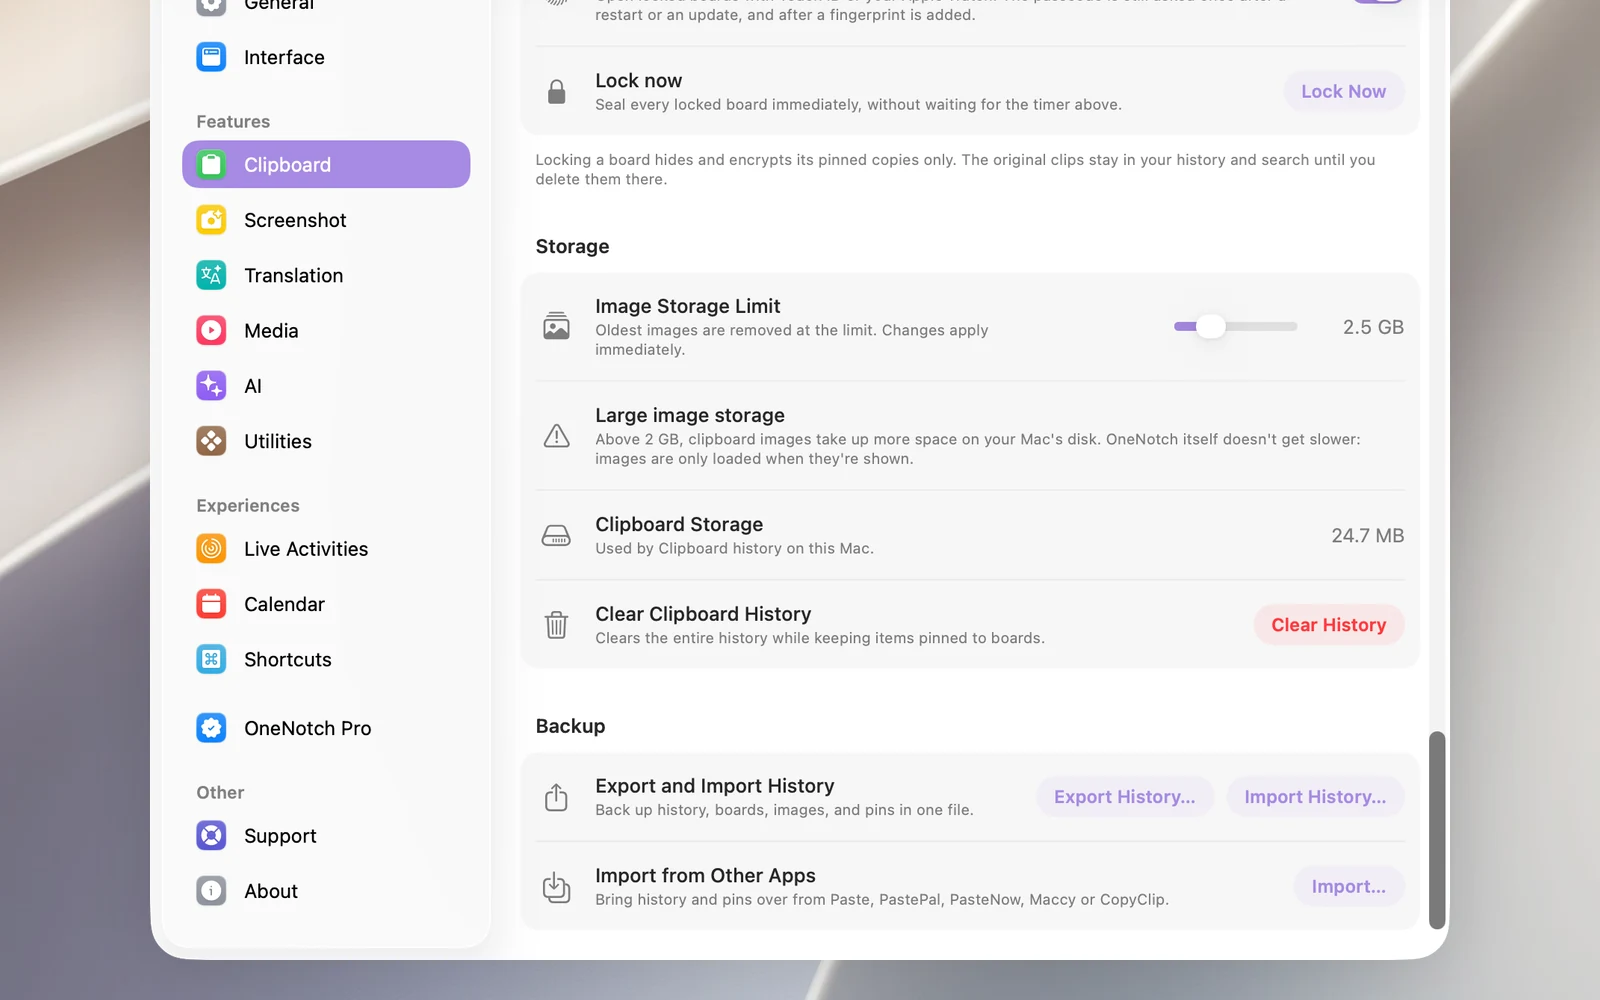The image size is (1600, 1000).
Task: Click the Backup section heading
Action: pyautogui.click(x=570, y=726)
